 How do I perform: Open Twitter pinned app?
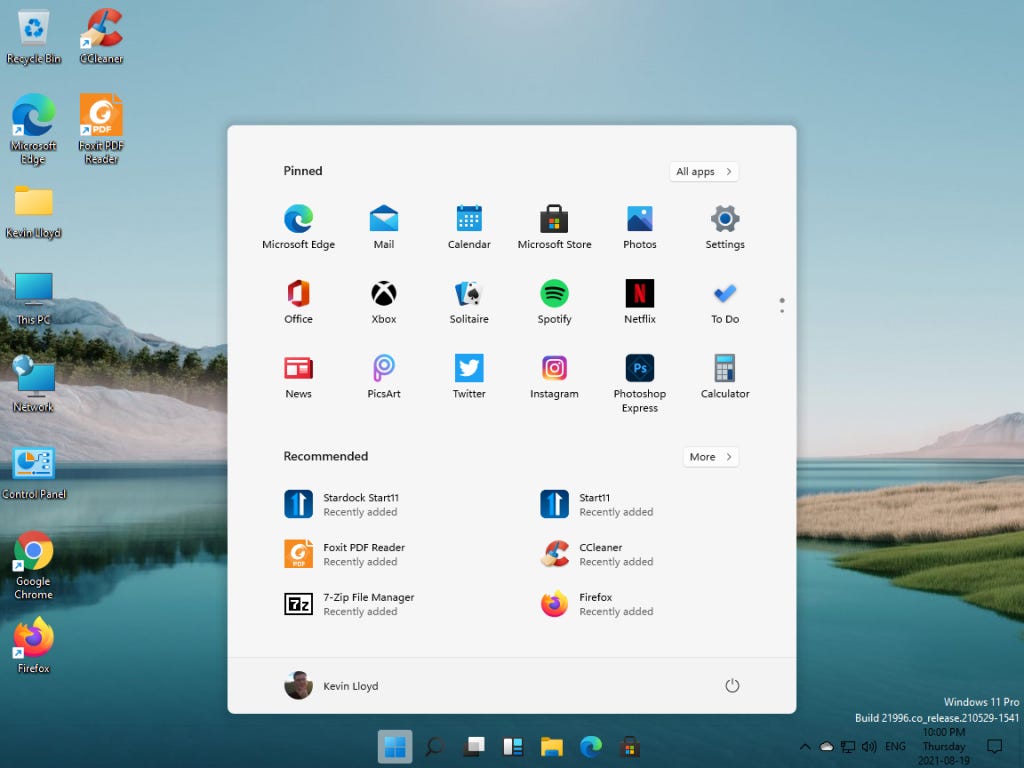[469, 376]
